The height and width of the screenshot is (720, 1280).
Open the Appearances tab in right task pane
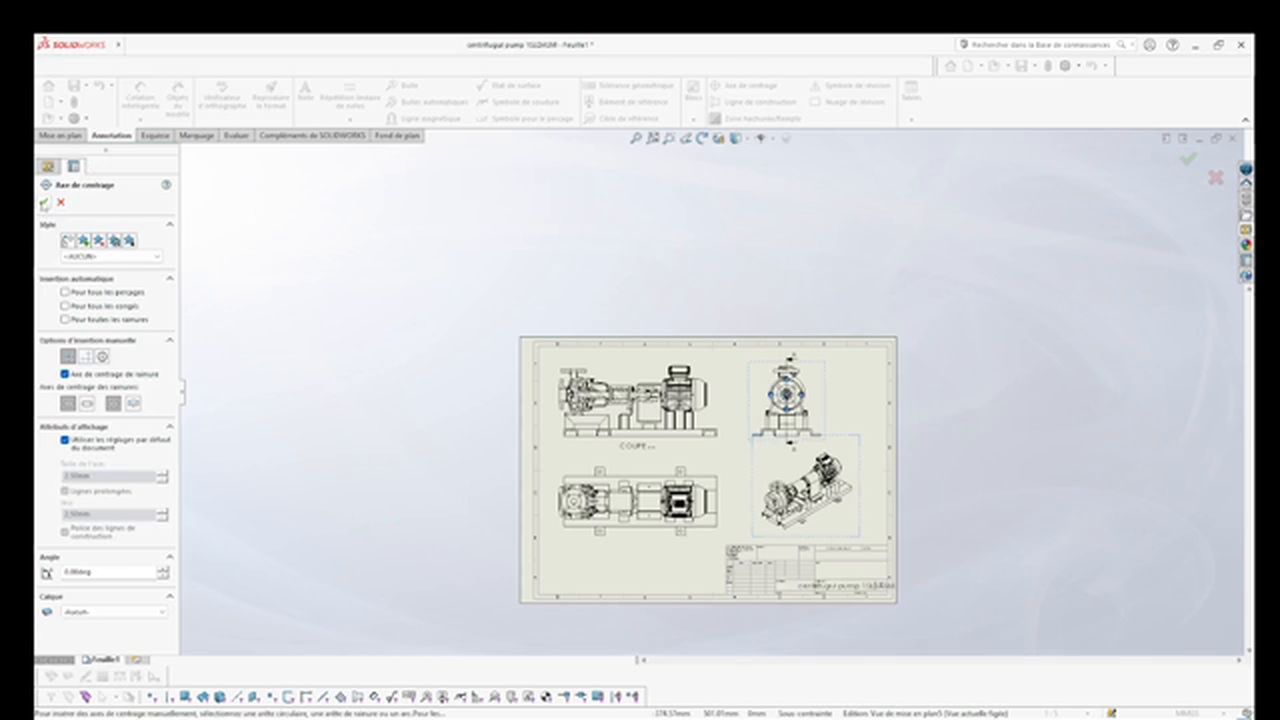(1246, 244)
